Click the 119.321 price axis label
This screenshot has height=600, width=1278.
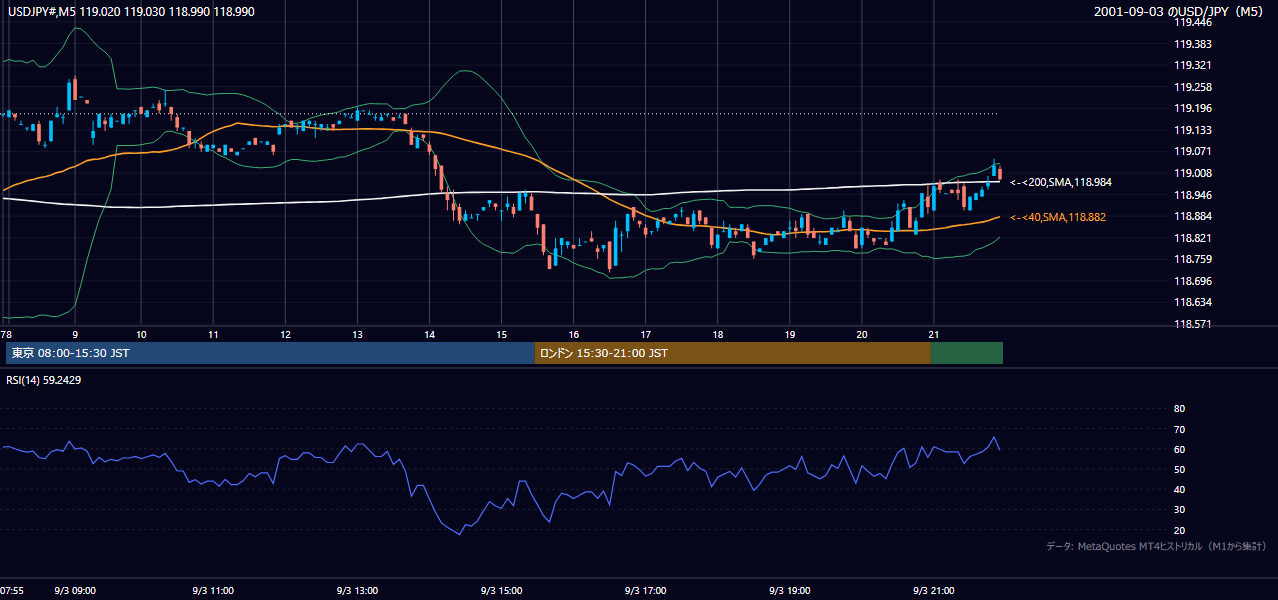pos(1194,65)
